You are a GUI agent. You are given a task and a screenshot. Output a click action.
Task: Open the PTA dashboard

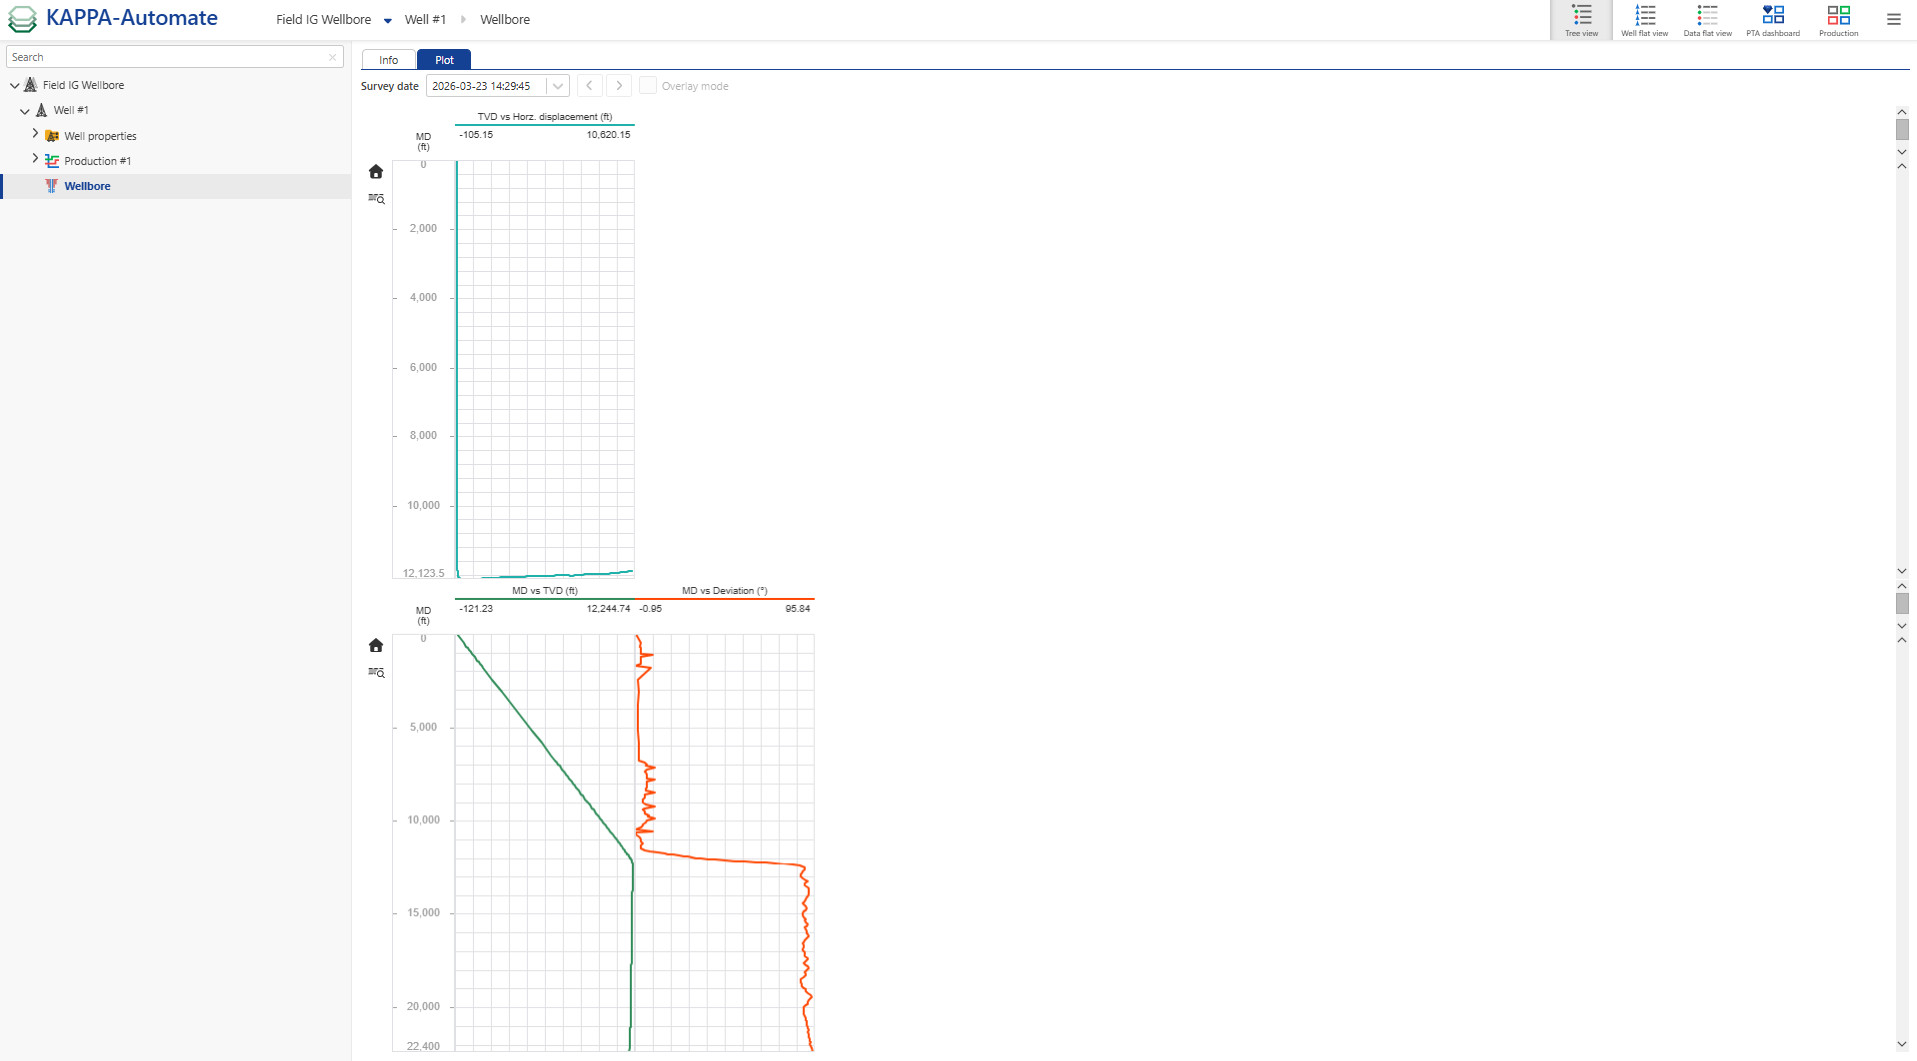[x=1772, y=18]
